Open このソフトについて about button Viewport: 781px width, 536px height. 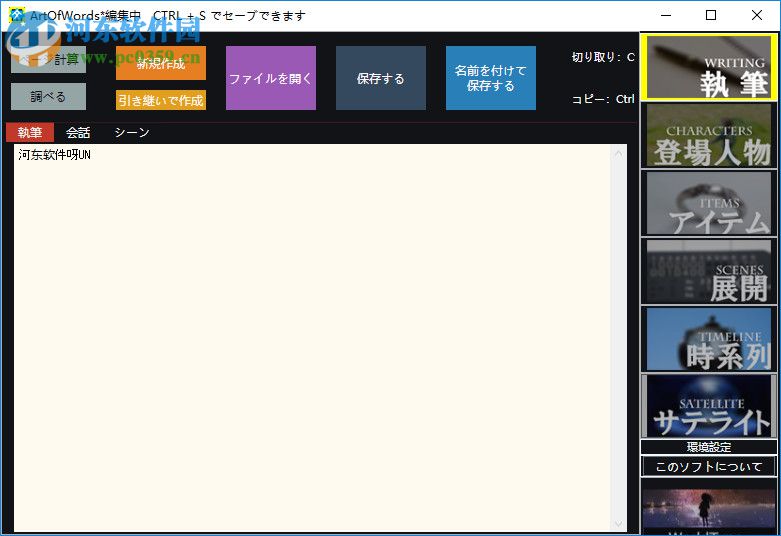709,467
